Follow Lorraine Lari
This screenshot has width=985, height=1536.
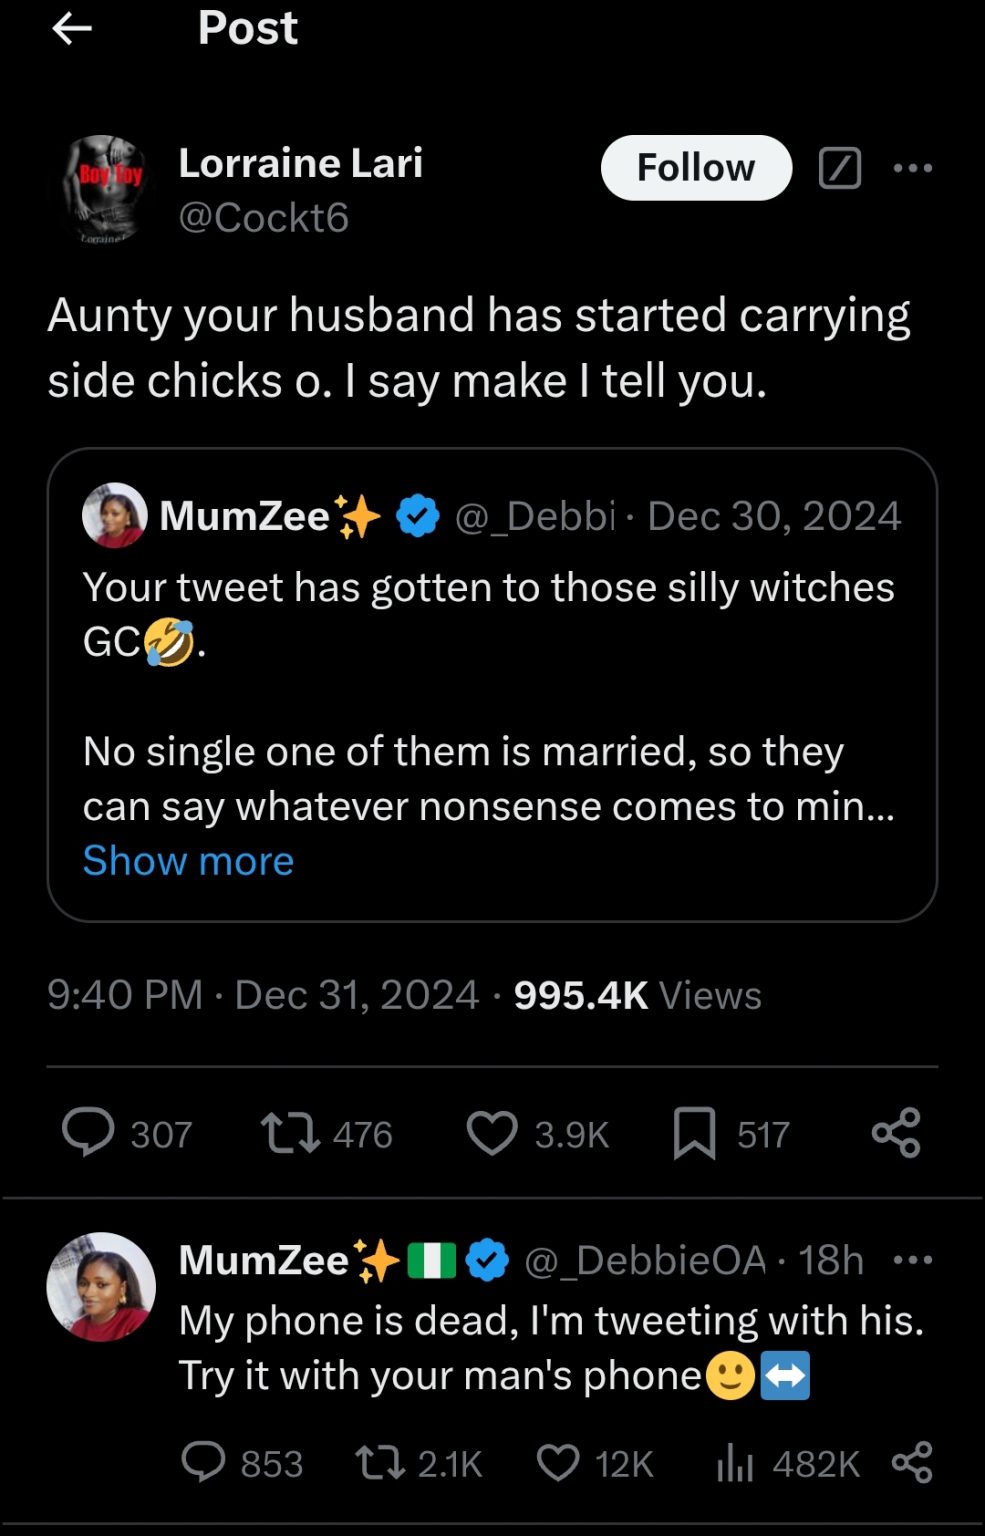[696, 168]
